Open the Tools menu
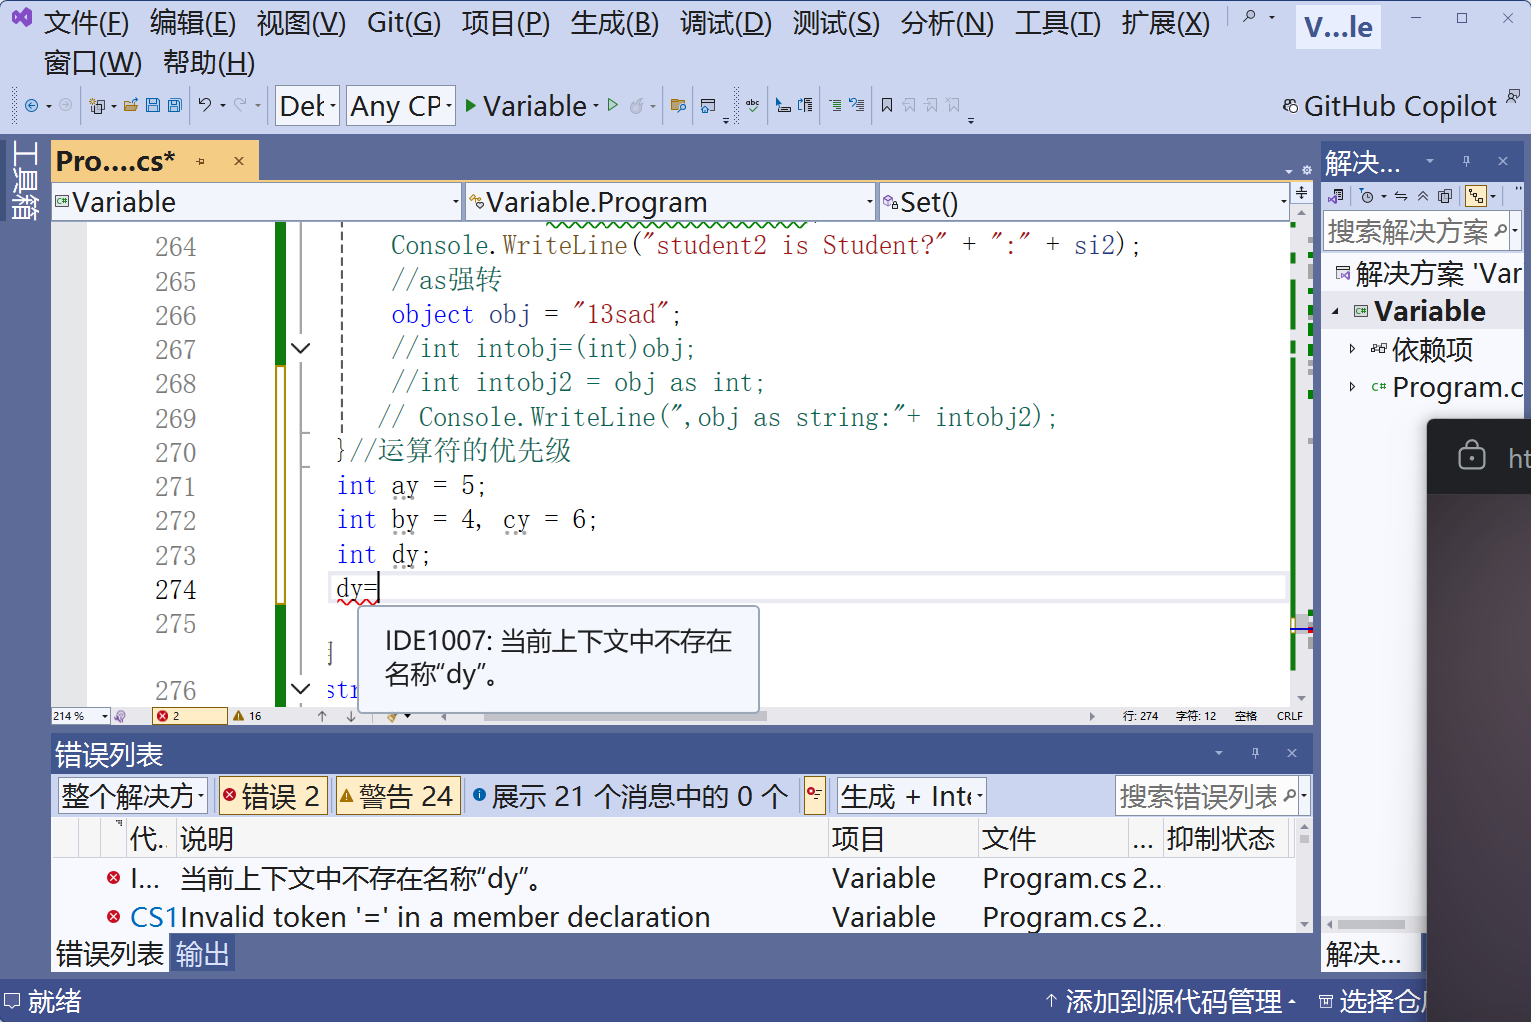The height and width of the screenshot is (1022, 1531). point(1058,23)
